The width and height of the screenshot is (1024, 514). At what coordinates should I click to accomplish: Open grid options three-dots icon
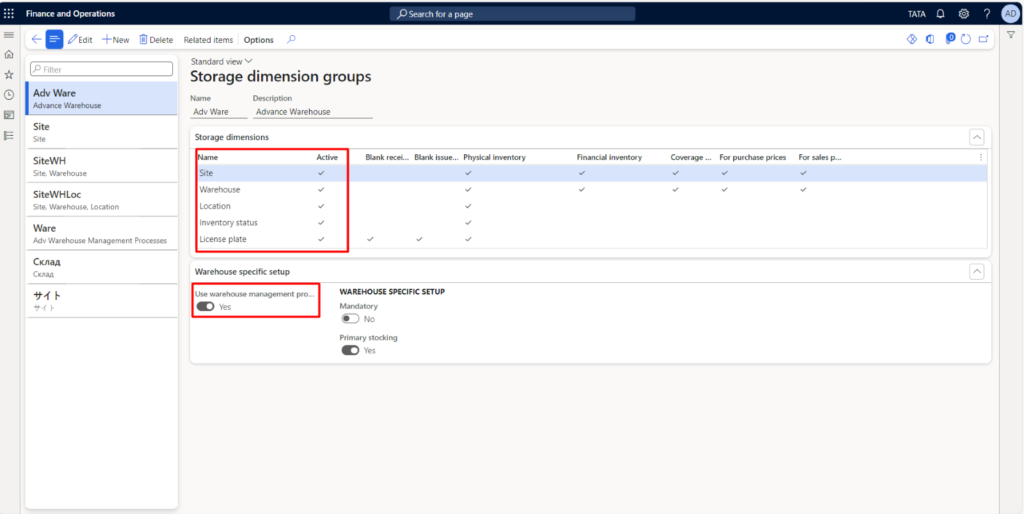click(x=980, y=157)
